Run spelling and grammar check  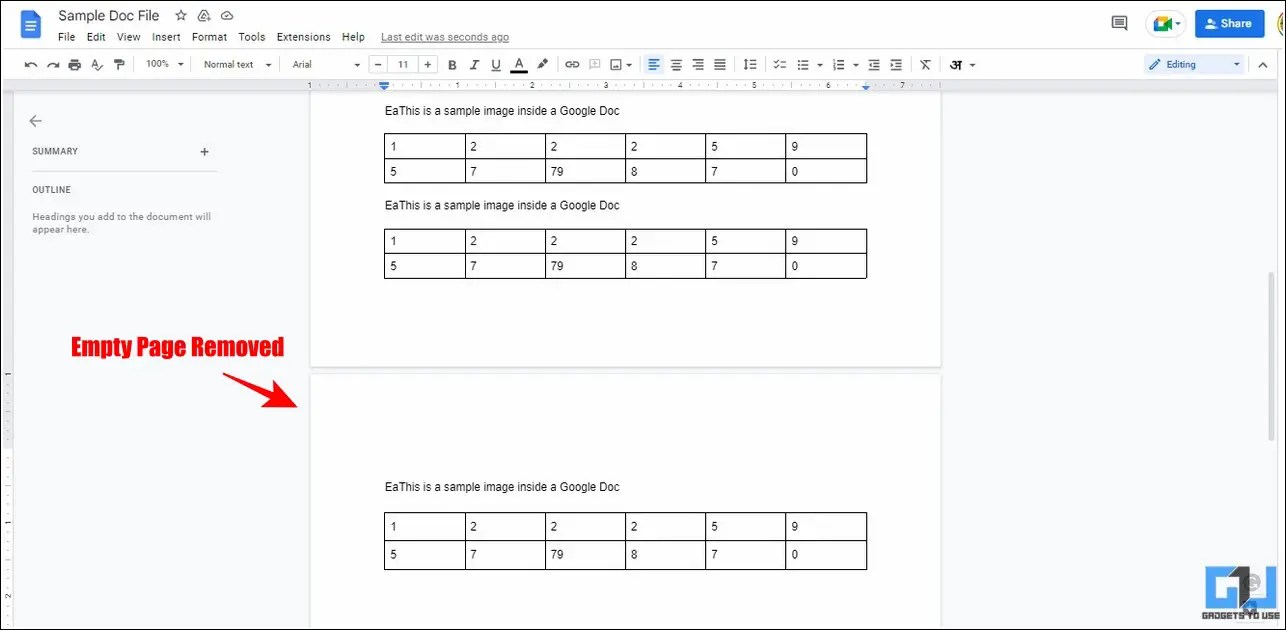point(97,64)
